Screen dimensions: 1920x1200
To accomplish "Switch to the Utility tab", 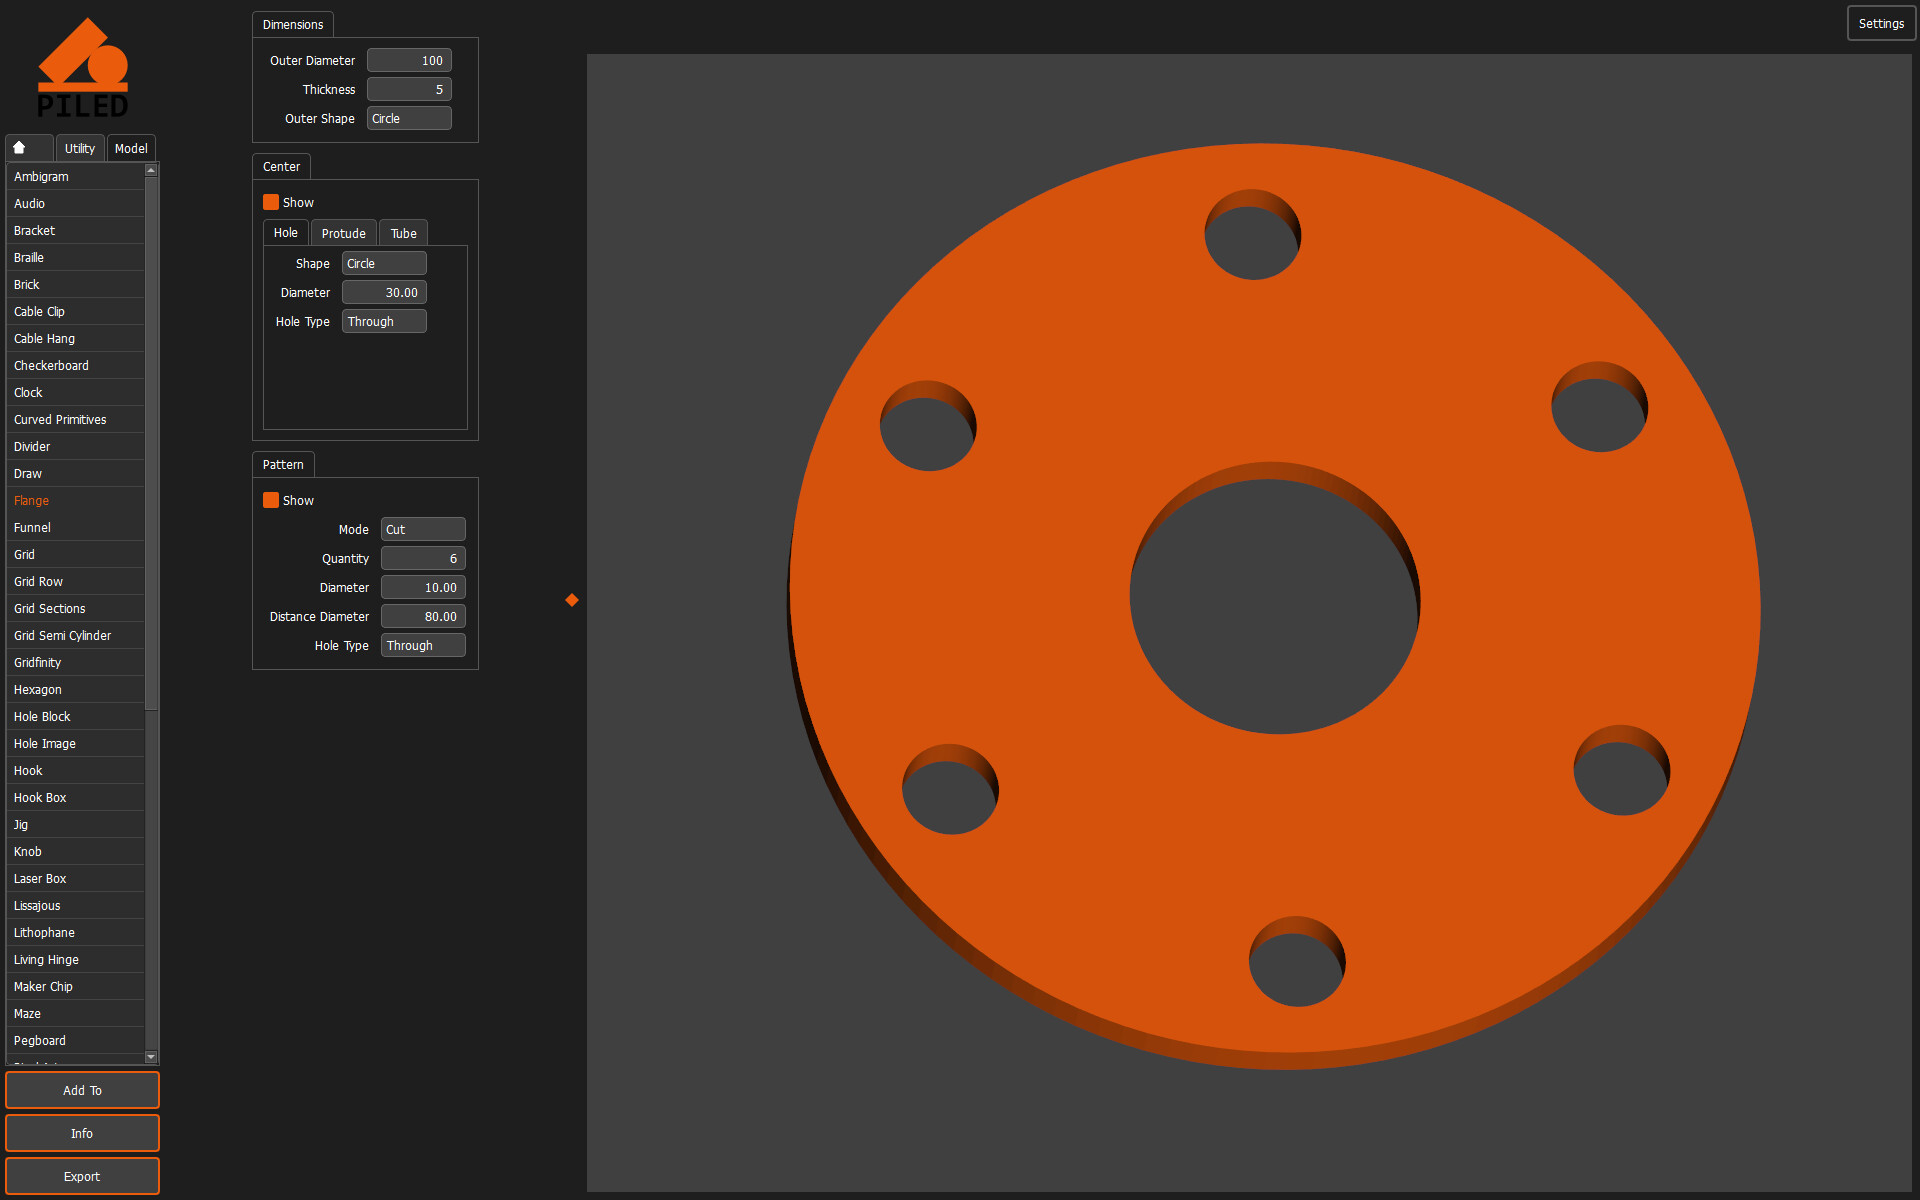I will 80,148.
